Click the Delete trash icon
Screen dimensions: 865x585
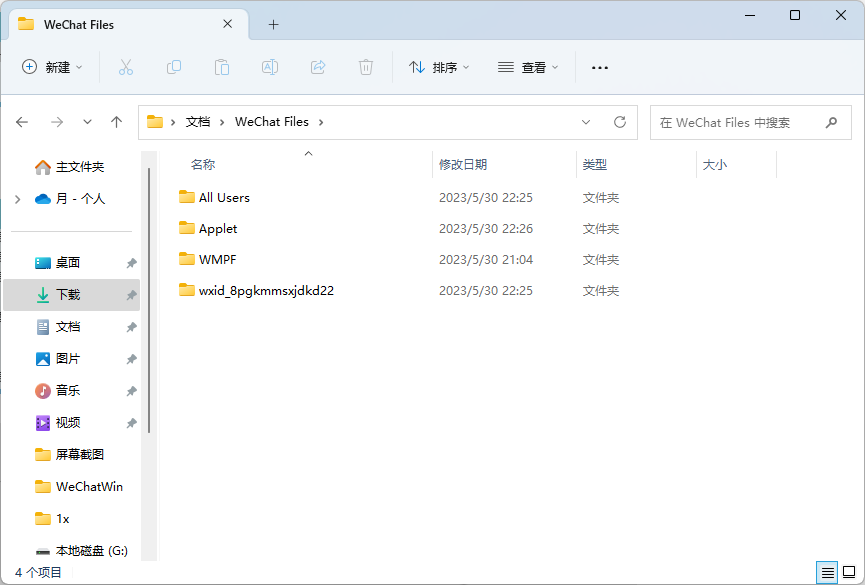[x=366, y=67]
